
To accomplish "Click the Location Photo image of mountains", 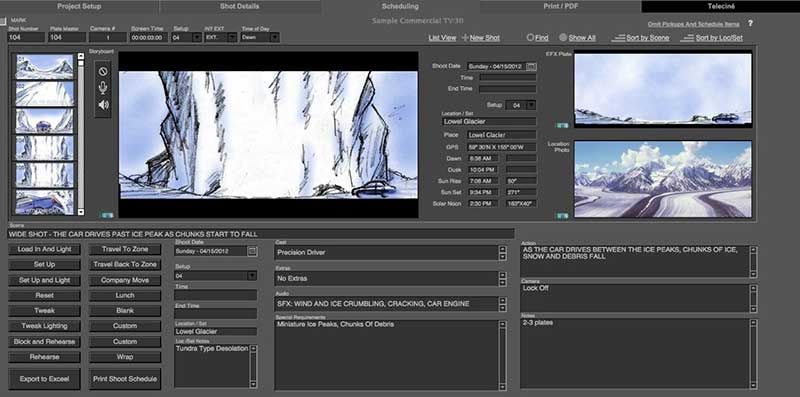I will coord(663,179).
